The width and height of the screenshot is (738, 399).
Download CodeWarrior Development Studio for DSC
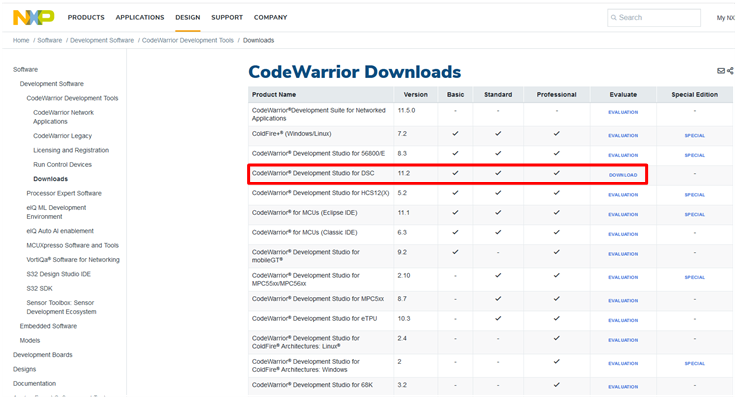[x=623, y=175]
